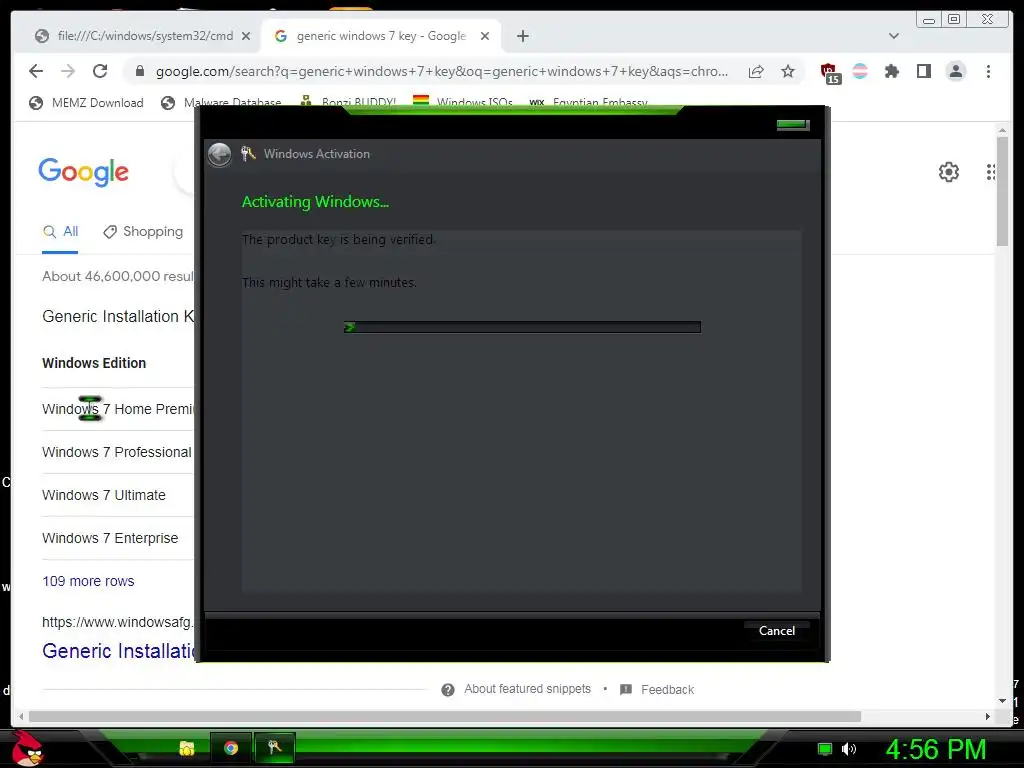Click the scrollbar up arrow

click(1002, 131)
